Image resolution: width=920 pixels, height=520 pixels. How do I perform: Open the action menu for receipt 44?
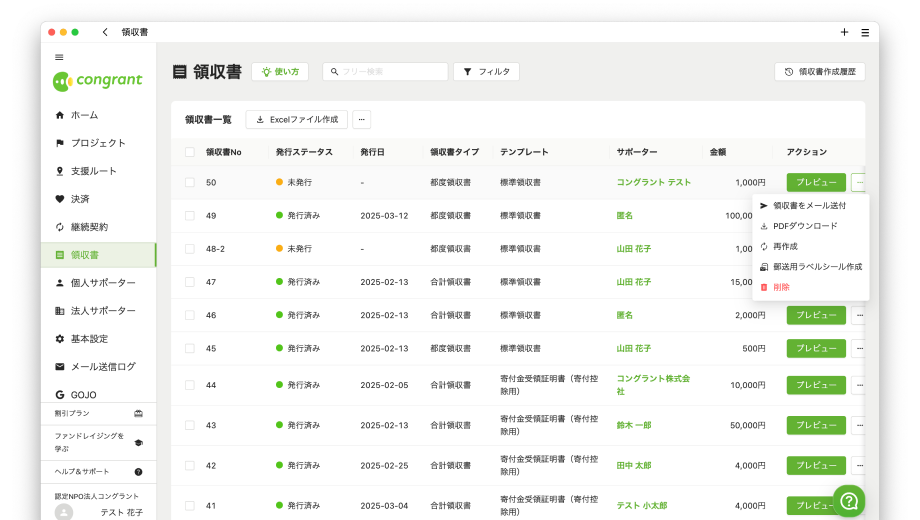point(859,385)
